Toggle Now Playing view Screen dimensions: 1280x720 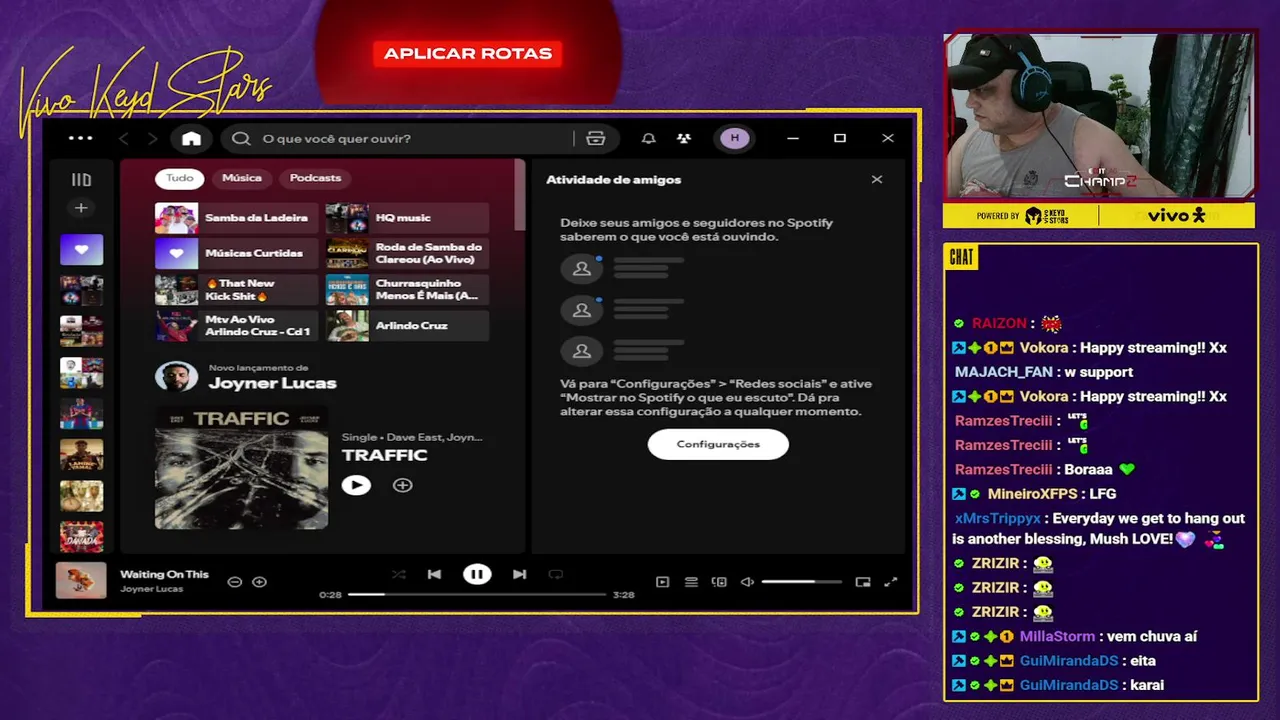[x=662, y=582]
